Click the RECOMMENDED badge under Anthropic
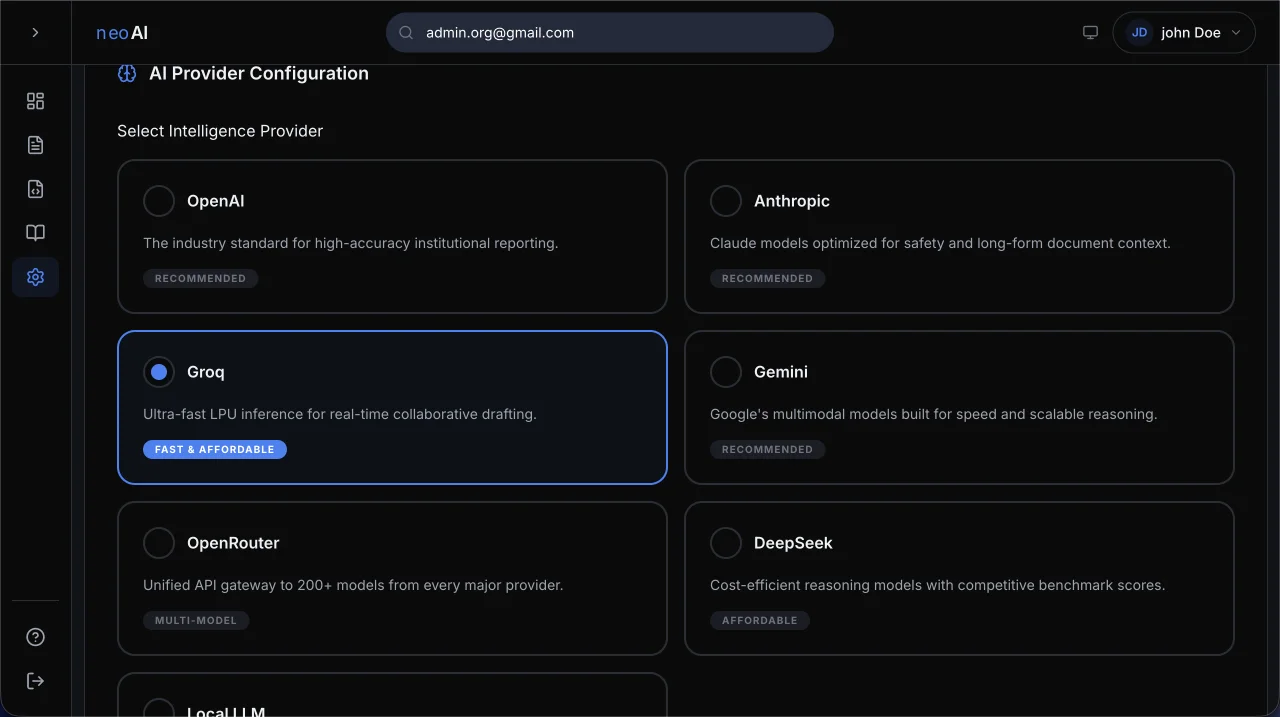The height and width of the screenshot is (717, 1280). tap(767, 278)
